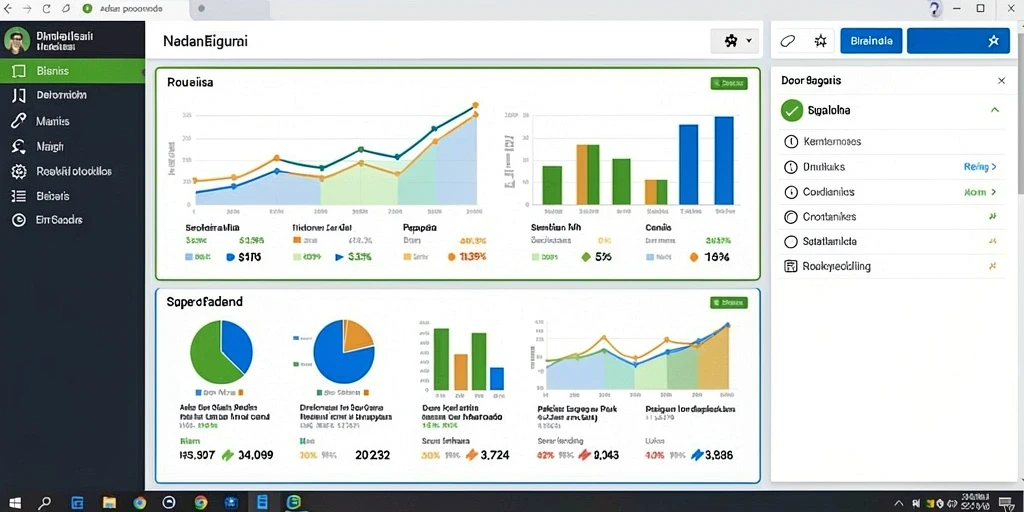Toggle the green Sigaloha checkmark

pyautogui.click(x=792, y=110)
